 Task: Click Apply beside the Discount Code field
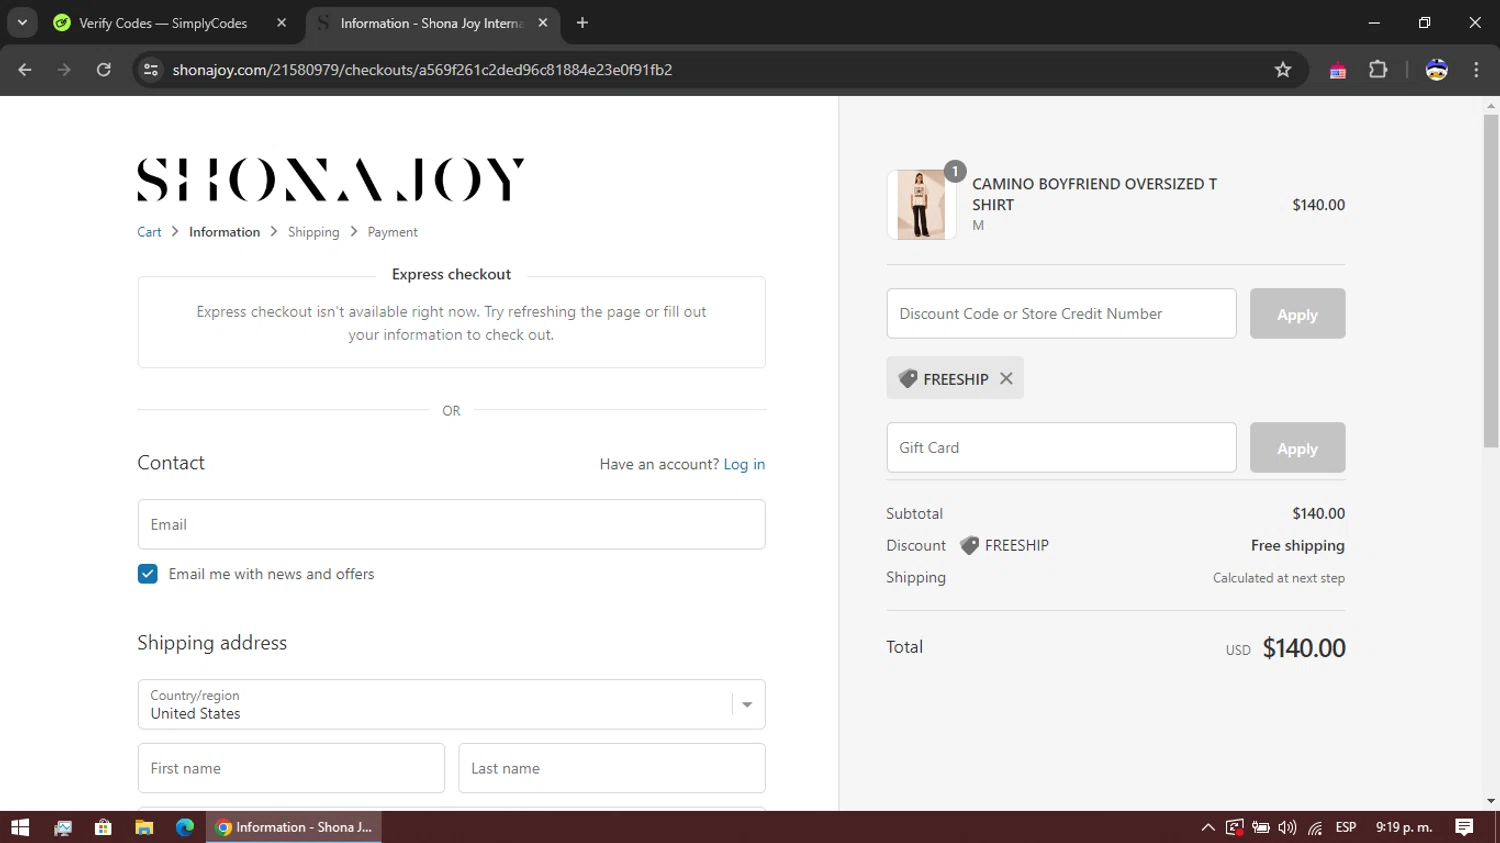point(1297,314)
